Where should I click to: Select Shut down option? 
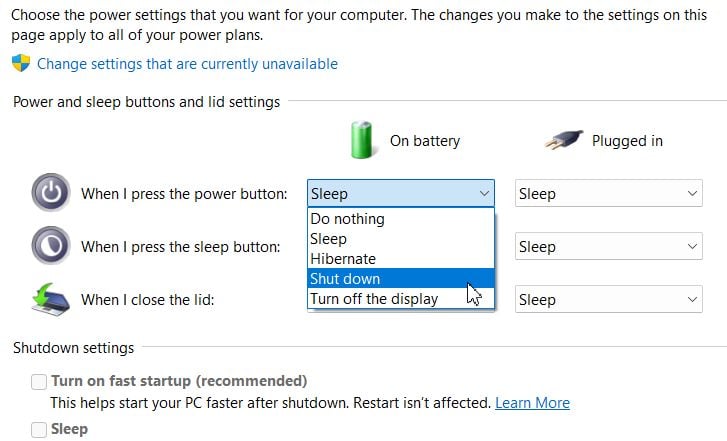tap(401, 279)
